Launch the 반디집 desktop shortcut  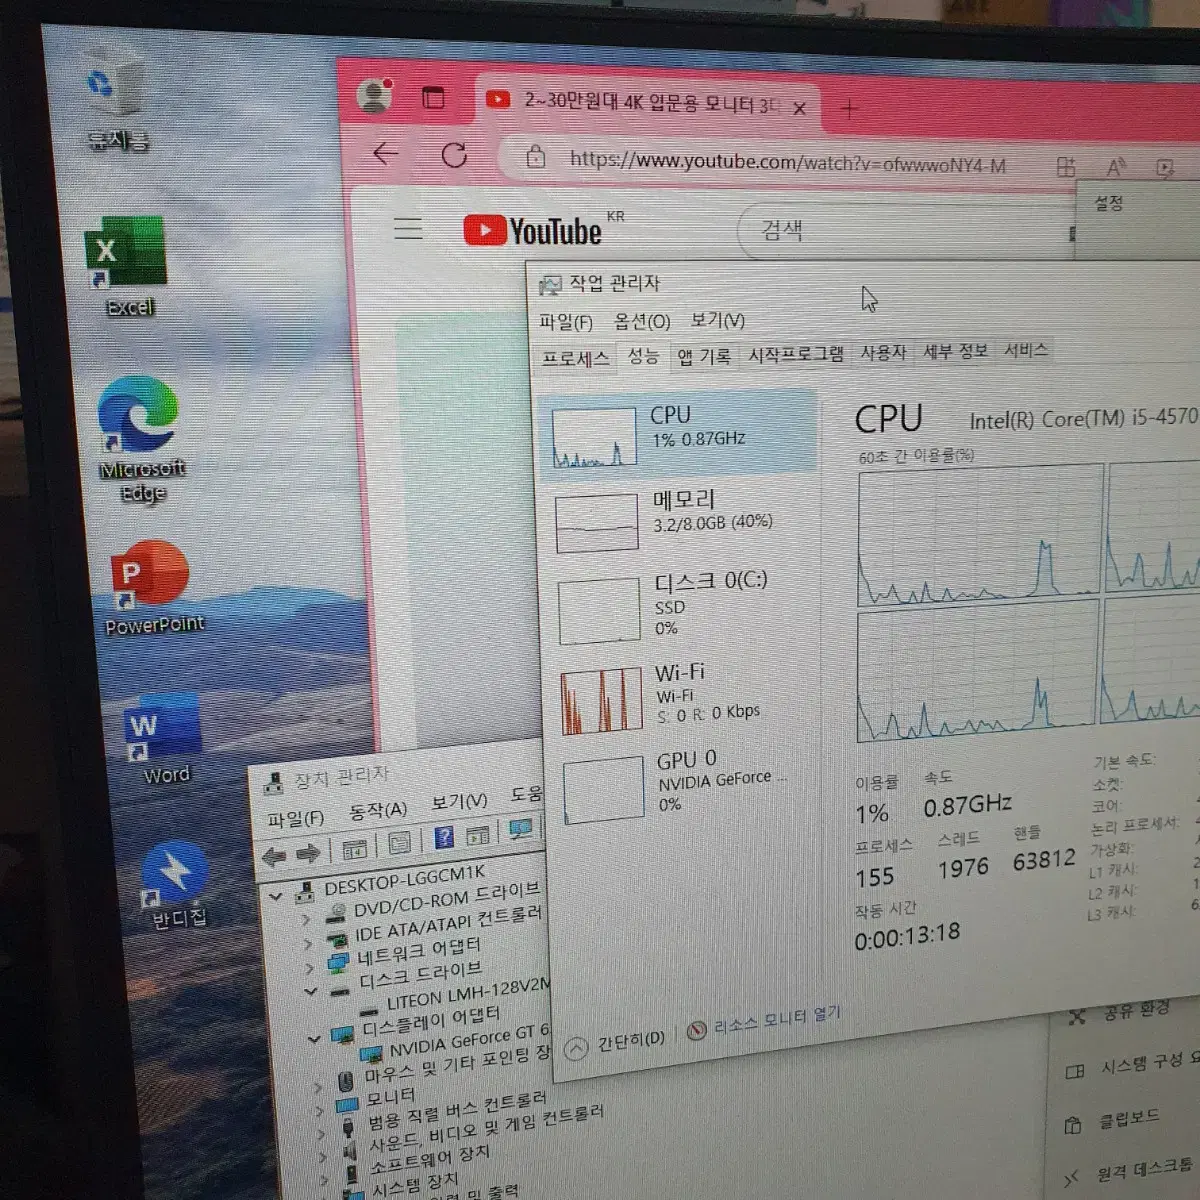click(176, 885)
